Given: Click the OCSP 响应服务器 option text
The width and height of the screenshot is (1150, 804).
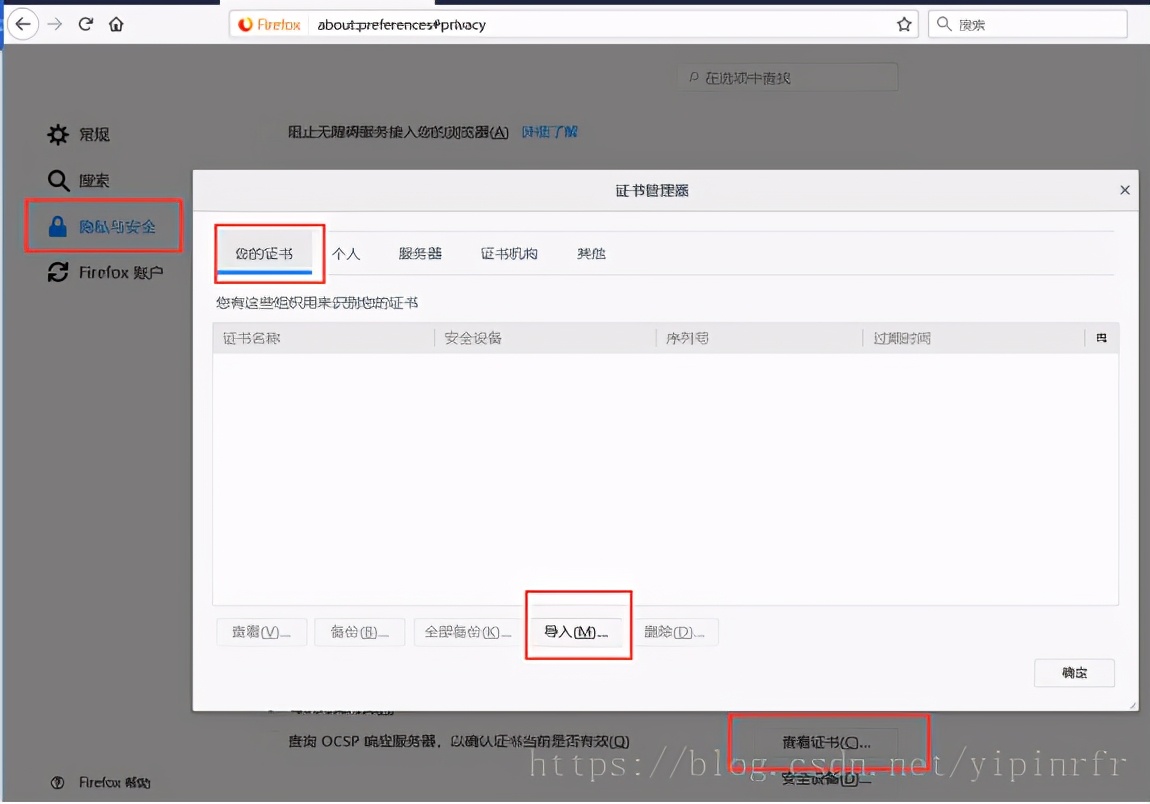Looking at the screenshot, I should pos(458,742).
